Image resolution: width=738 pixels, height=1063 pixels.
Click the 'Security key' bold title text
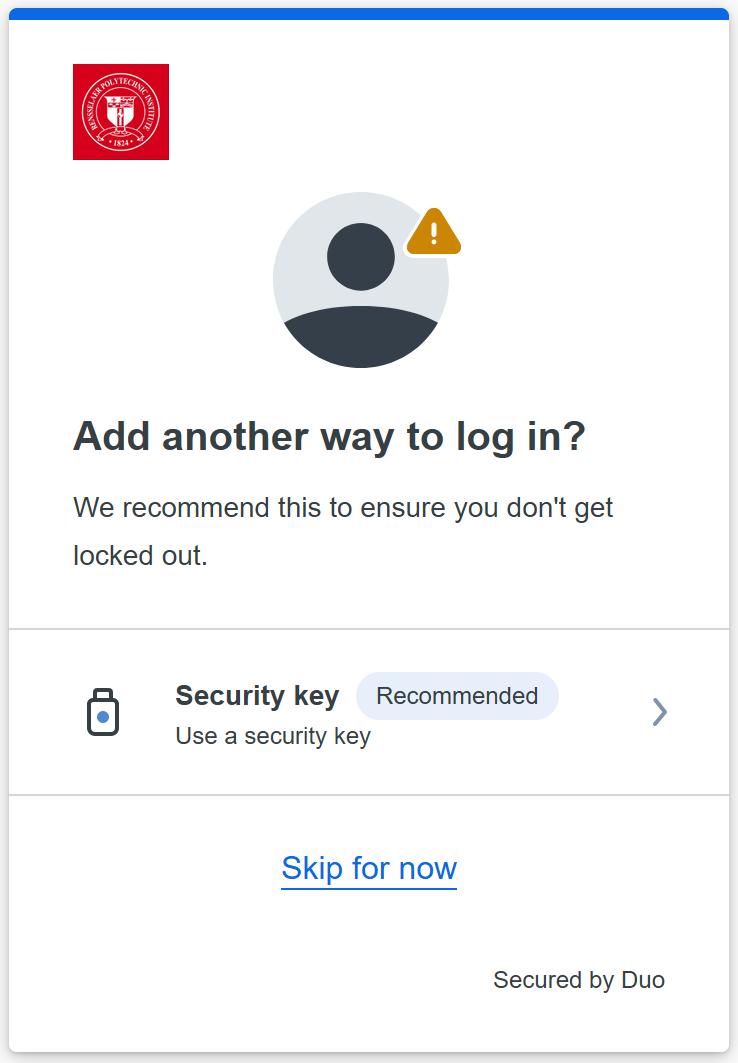(x=256, y=695)
